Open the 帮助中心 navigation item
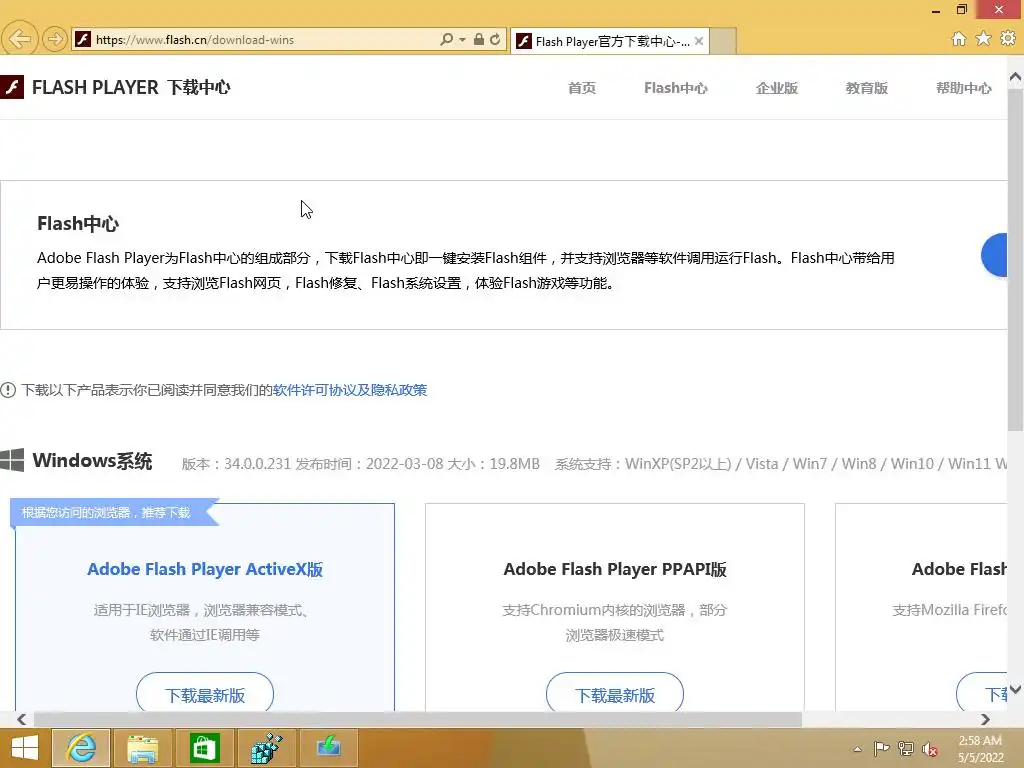This screenshot has width=1024, height=768. (964, 88)
